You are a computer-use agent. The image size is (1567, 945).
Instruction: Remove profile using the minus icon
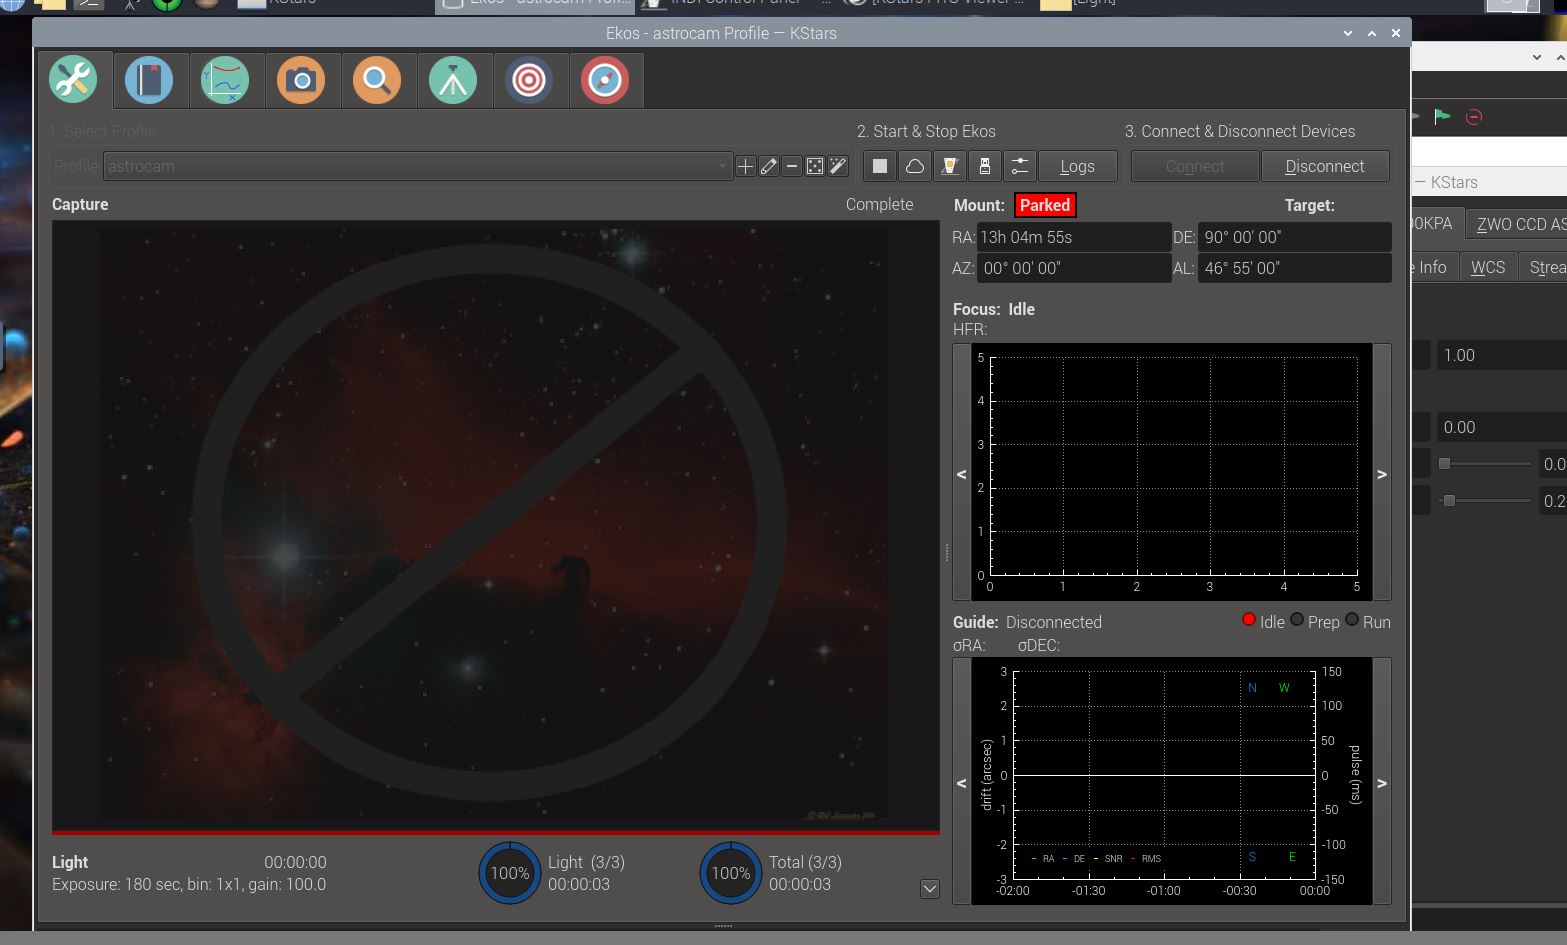click(791, 166)
